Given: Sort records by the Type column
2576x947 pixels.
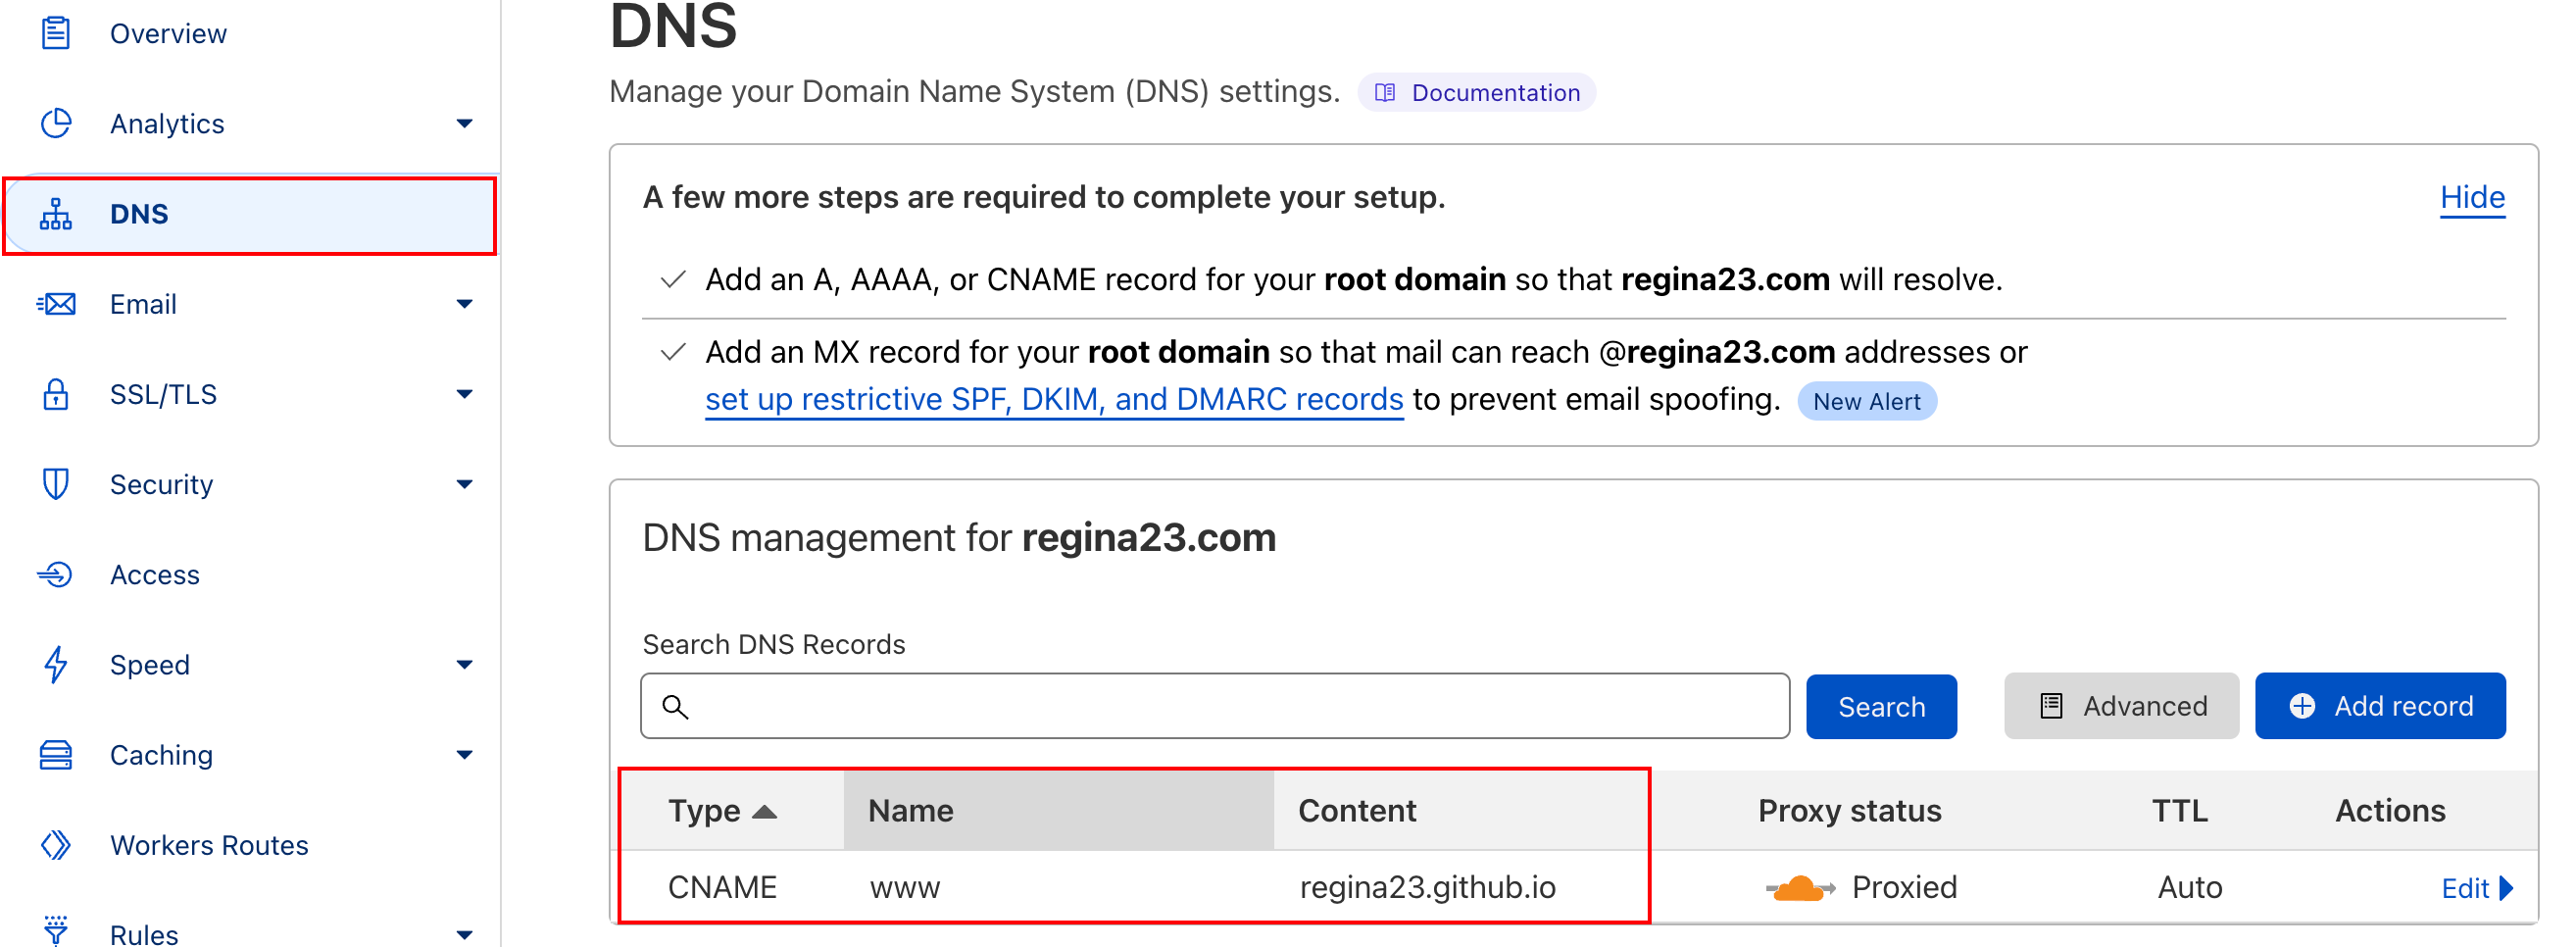Looking at the screenshot, I should [x=722, y=811].
